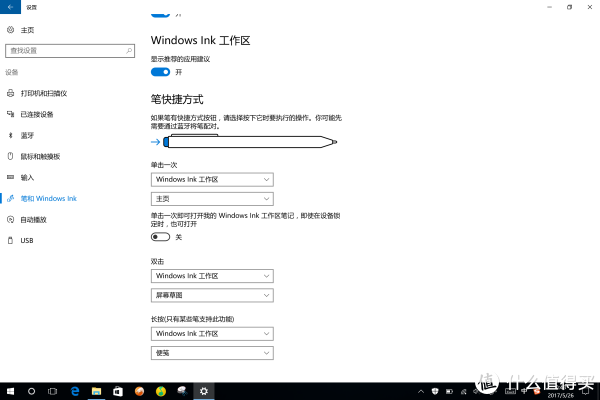Open Task View on the taskbar

coord(52,391)
